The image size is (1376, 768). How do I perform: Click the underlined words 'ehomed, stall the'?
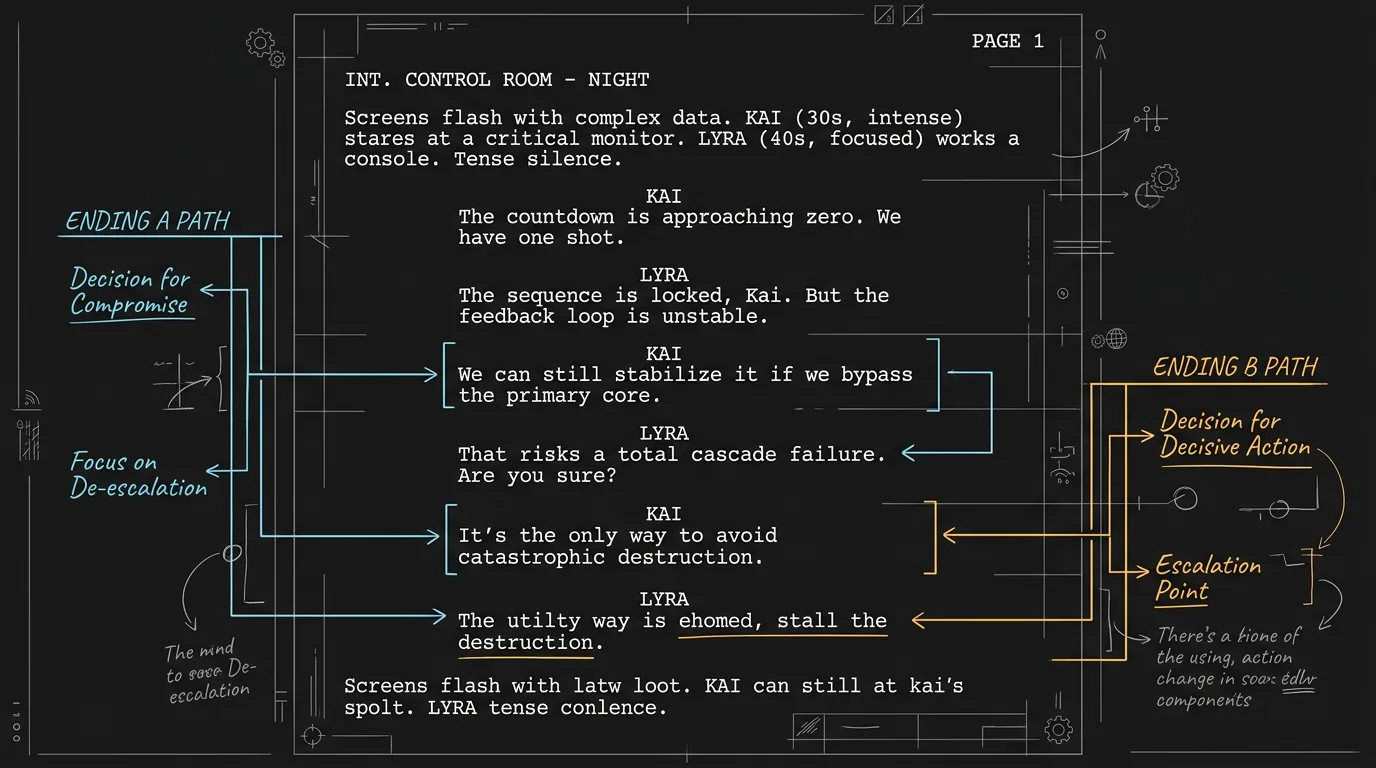pyautogui.click(x=783, y=621)
